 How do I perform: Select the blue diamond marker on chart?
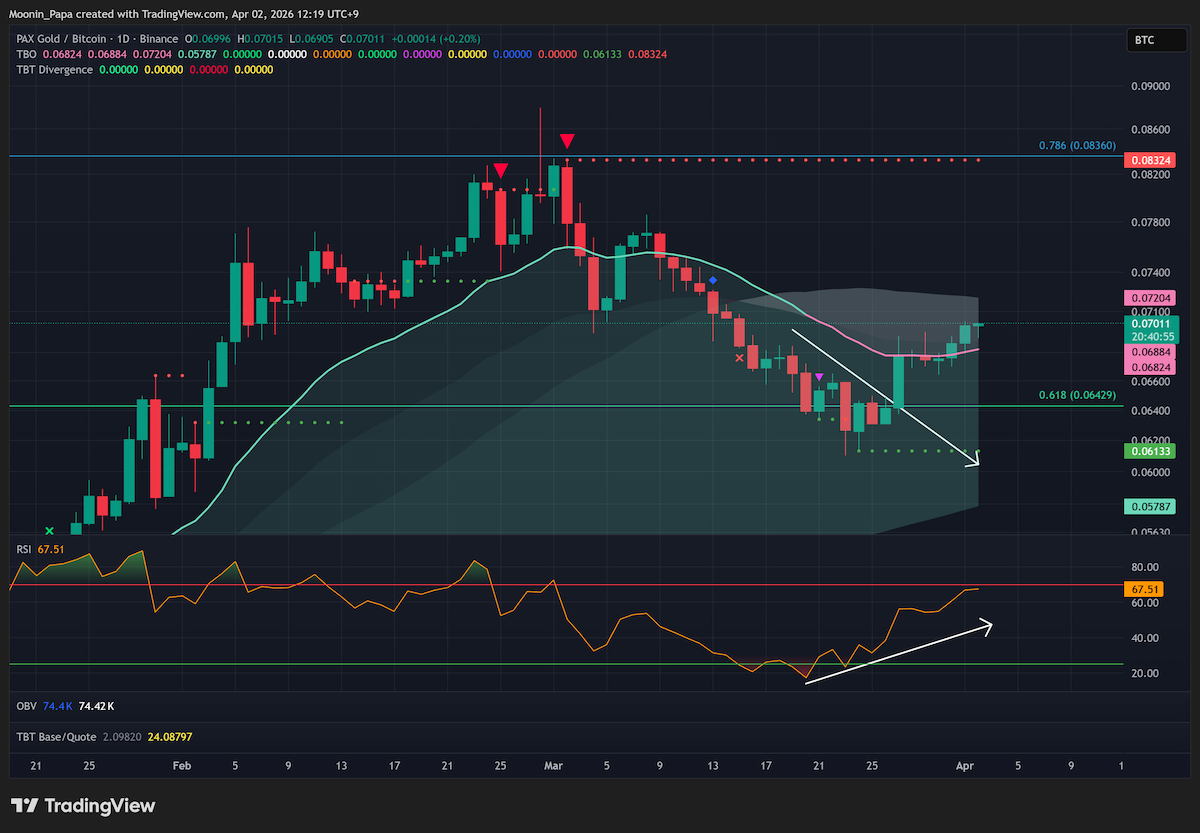tap(712, 281)
